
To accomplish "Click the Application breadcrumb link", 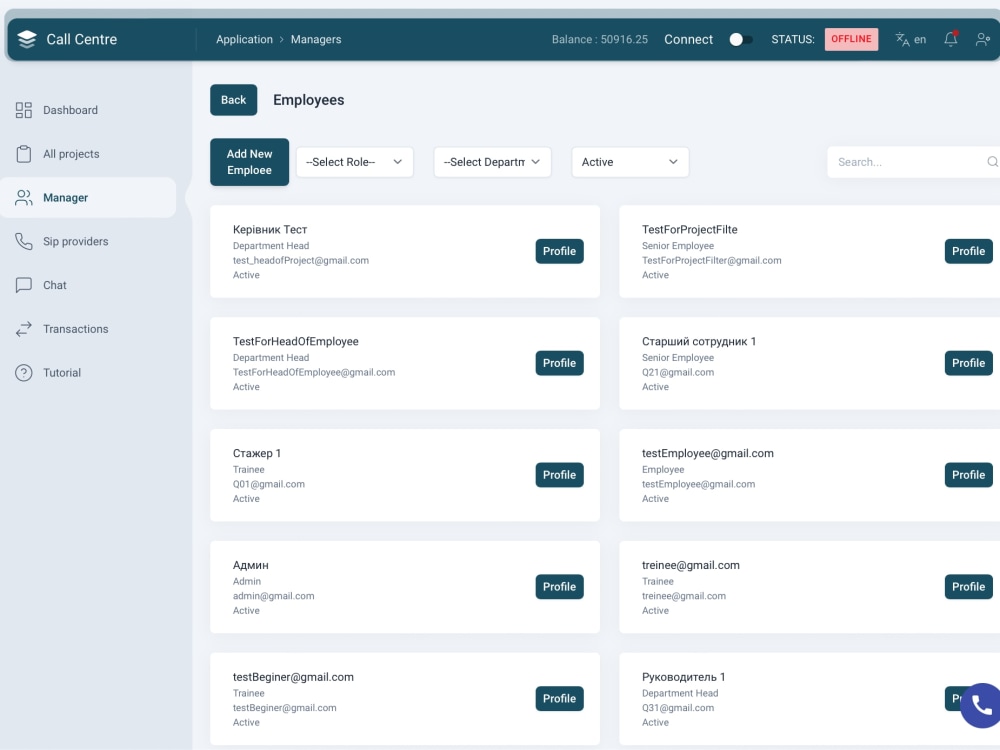I will (244, 40).
